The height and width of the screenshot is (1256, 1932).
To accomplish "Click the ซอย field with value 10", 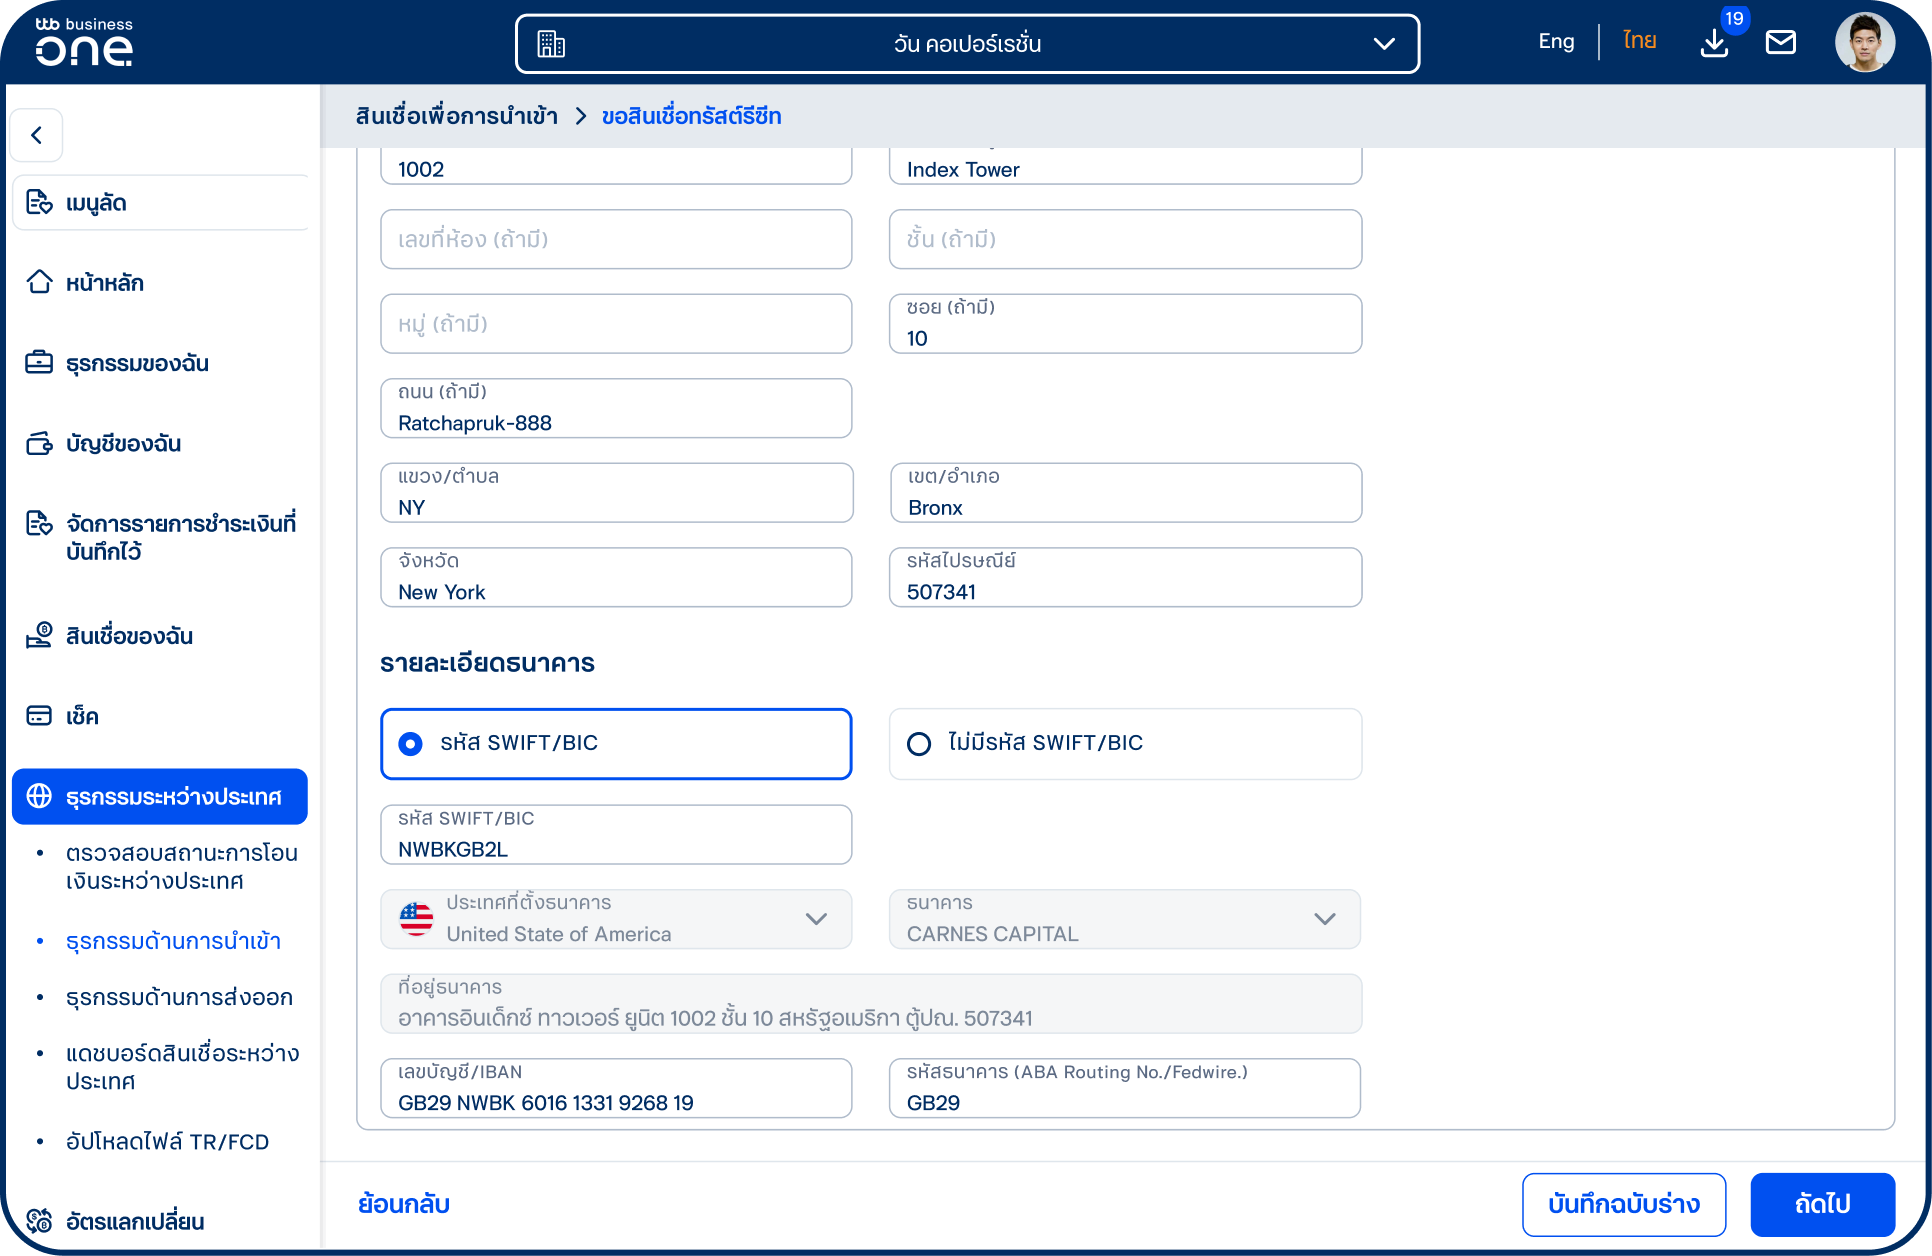I will pos(1125,324).
